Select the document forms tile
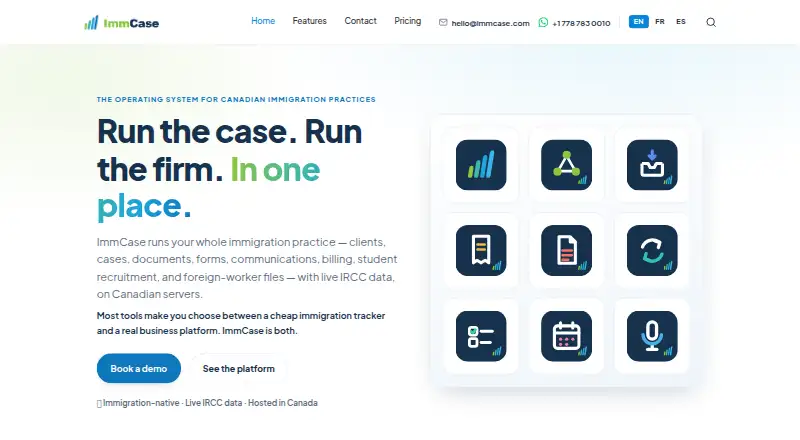The height and width of the screenshot is (440, 800). tap(566, 251)
